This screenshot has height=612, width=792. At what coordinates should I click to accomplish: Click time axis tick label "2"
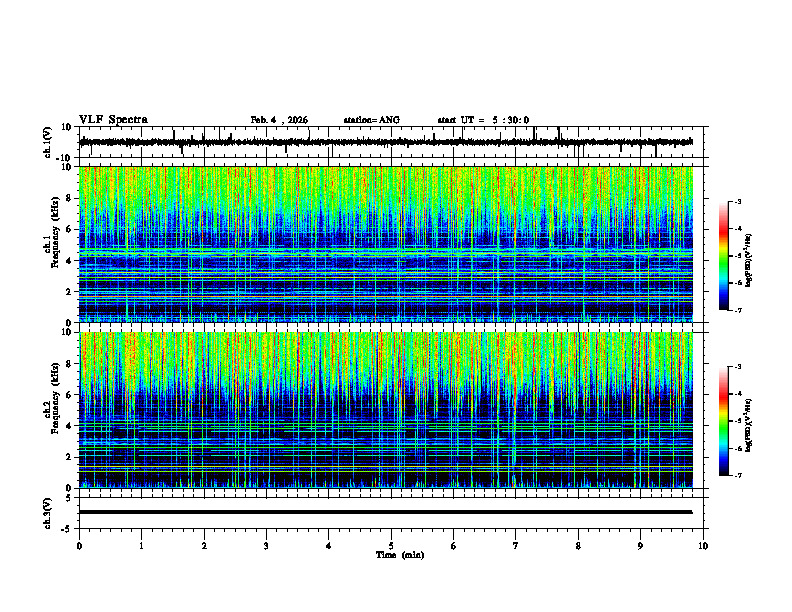[204, 546]
